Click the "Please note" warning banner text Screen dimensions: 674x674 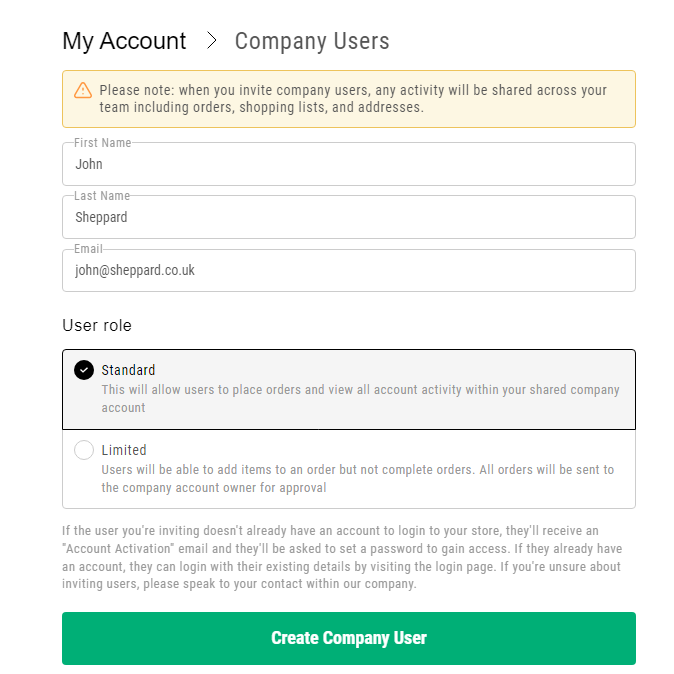[x=353, y=98]
